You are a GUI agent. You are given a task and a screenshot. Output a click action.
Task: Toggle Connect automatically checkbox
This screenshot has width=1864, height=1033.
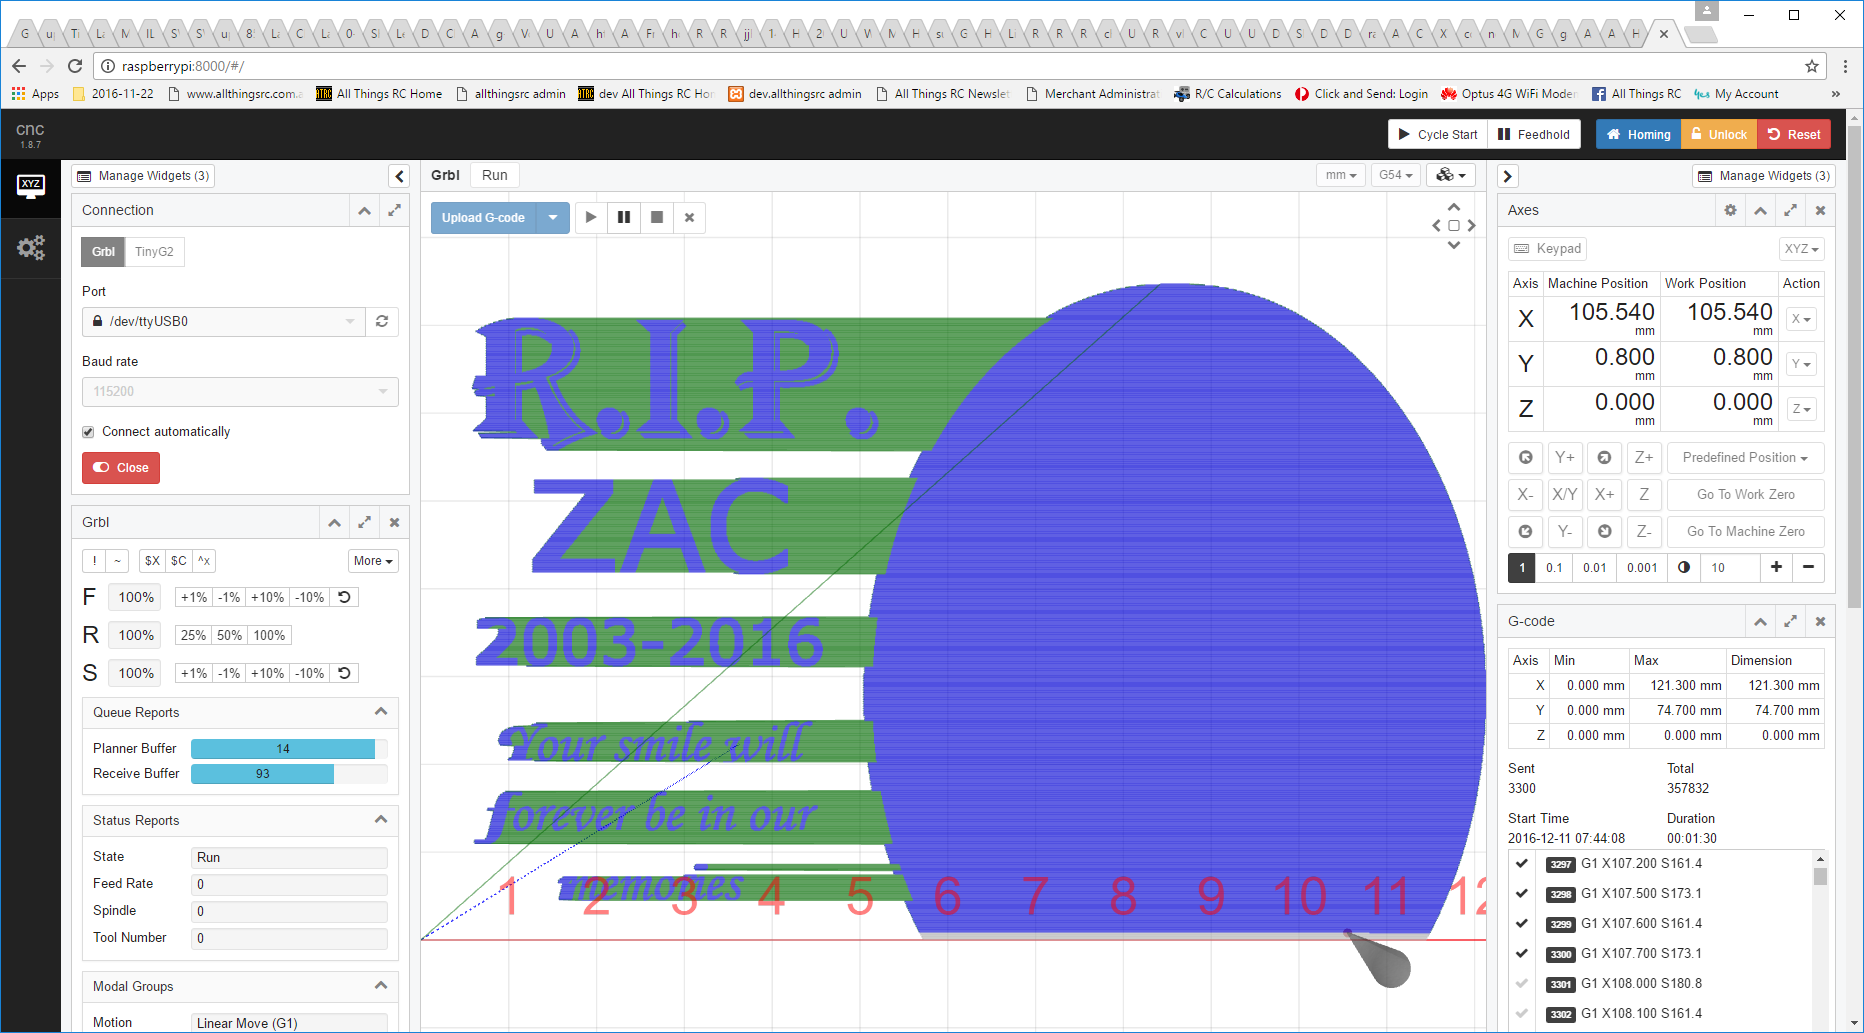89,432
